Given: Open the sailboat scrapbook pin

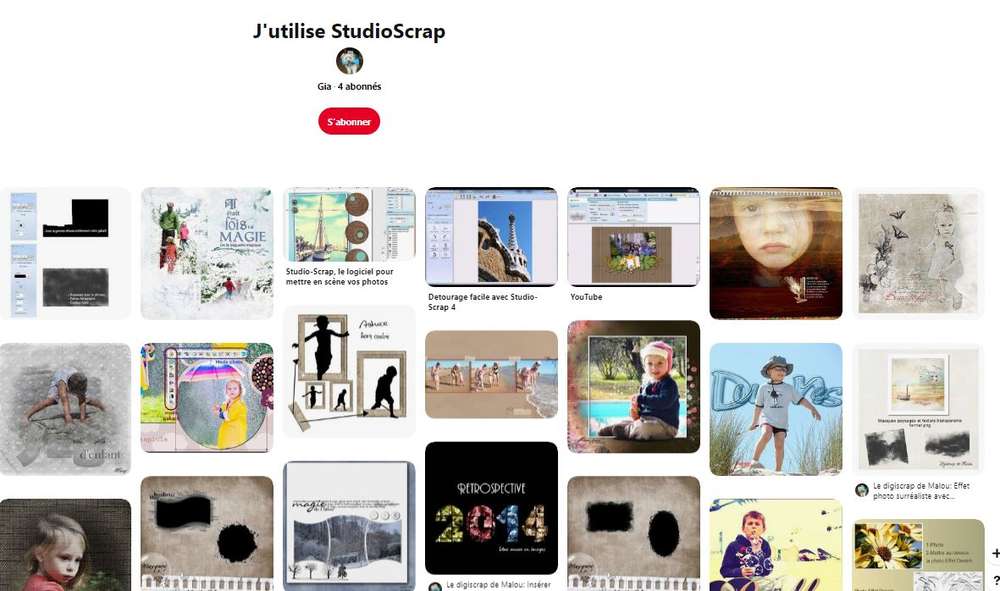Looking at the screenshot, I should (x=349, y=224).
